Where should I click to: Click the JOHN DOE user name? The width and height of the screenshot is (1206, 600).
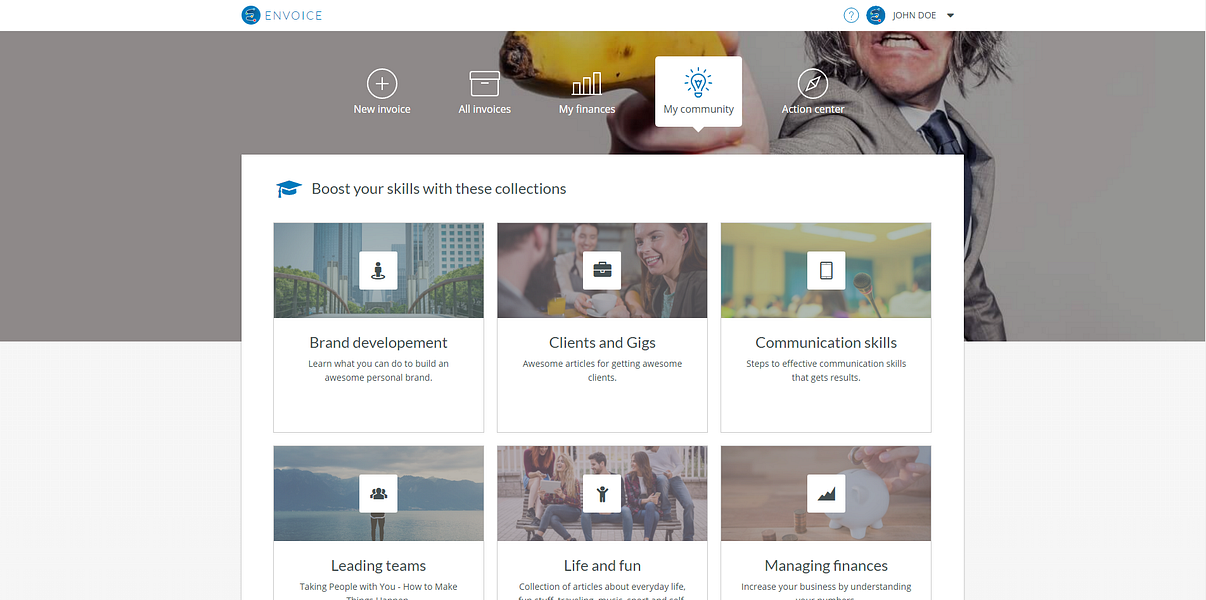[x=915, y=15]
